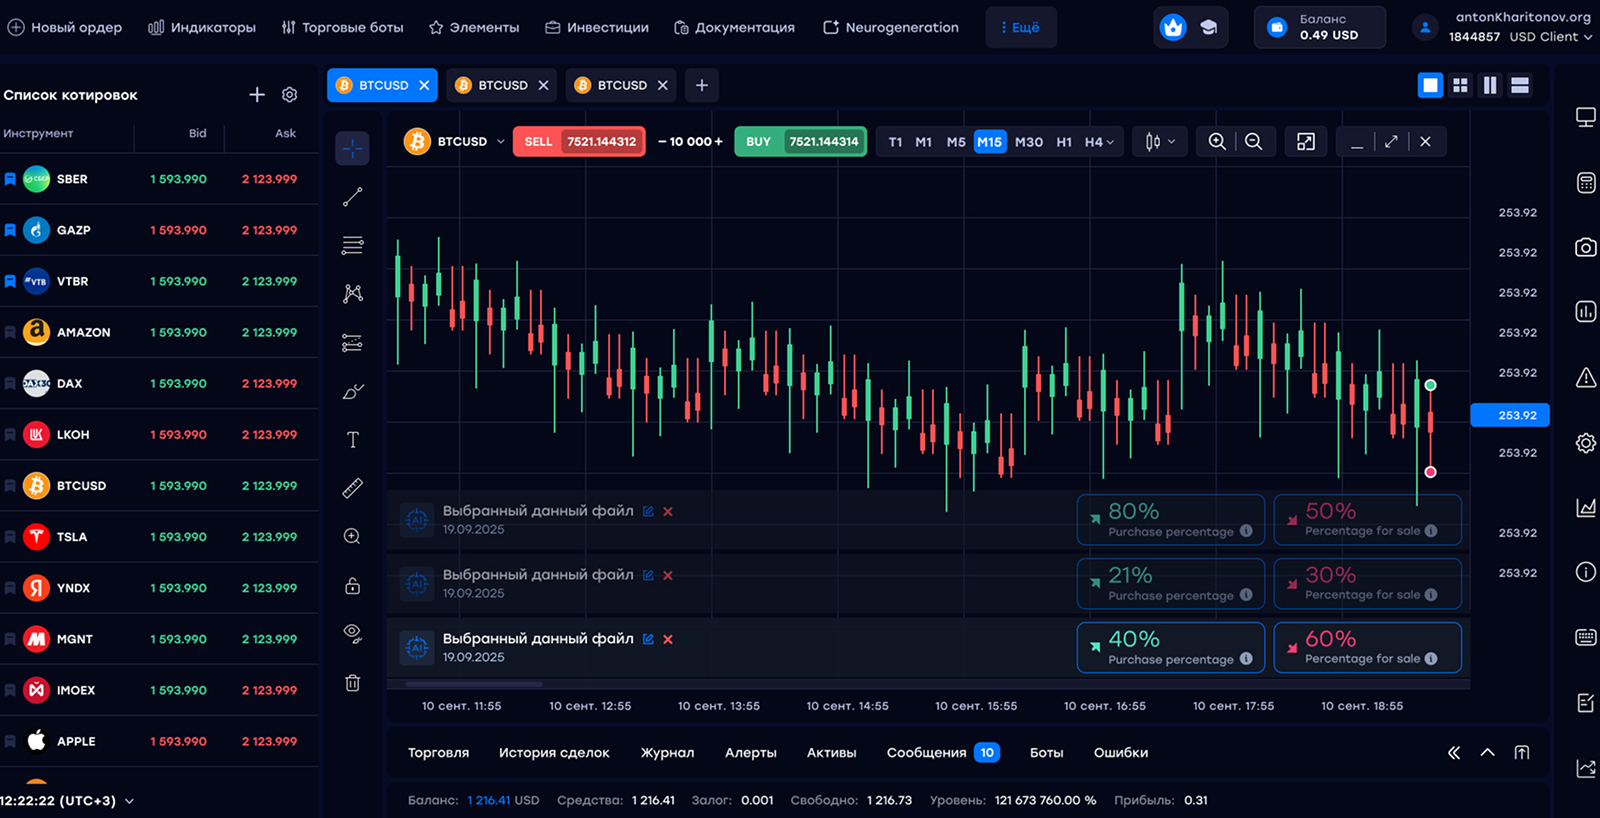Open the Сообщения tab
This screenshot has height=818, width=1600.
click(x=942, y=752)
